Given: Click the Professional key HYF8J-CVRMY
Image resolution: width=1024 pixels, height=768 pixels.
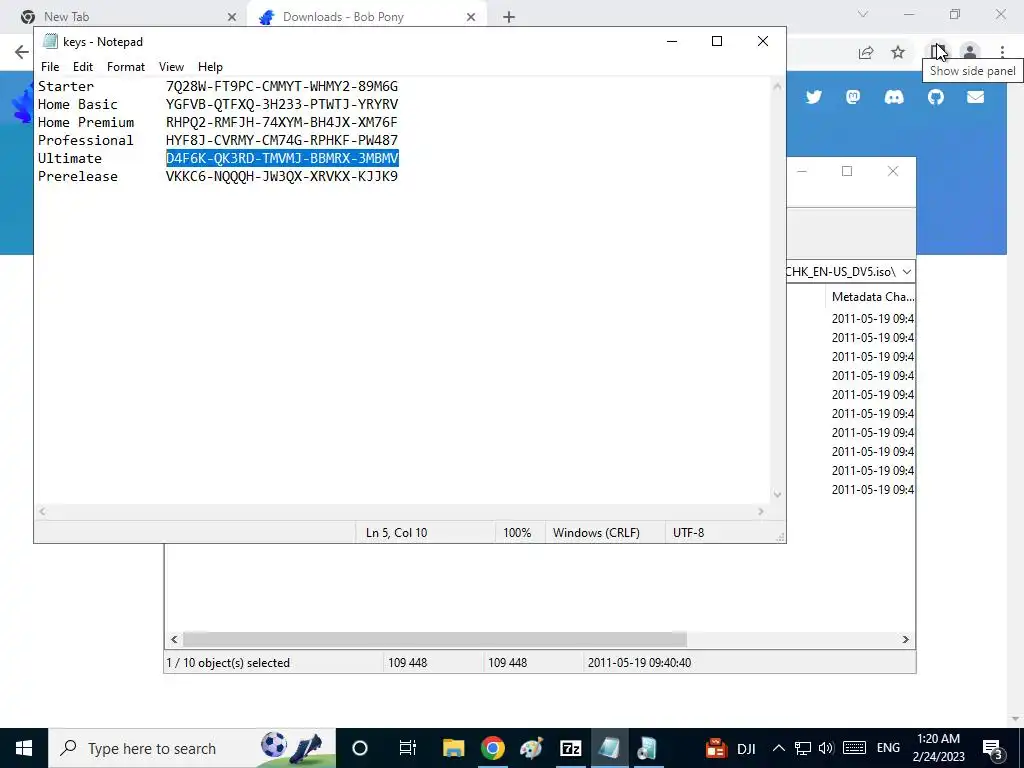Looking at the screenshot, I should 282,140.
